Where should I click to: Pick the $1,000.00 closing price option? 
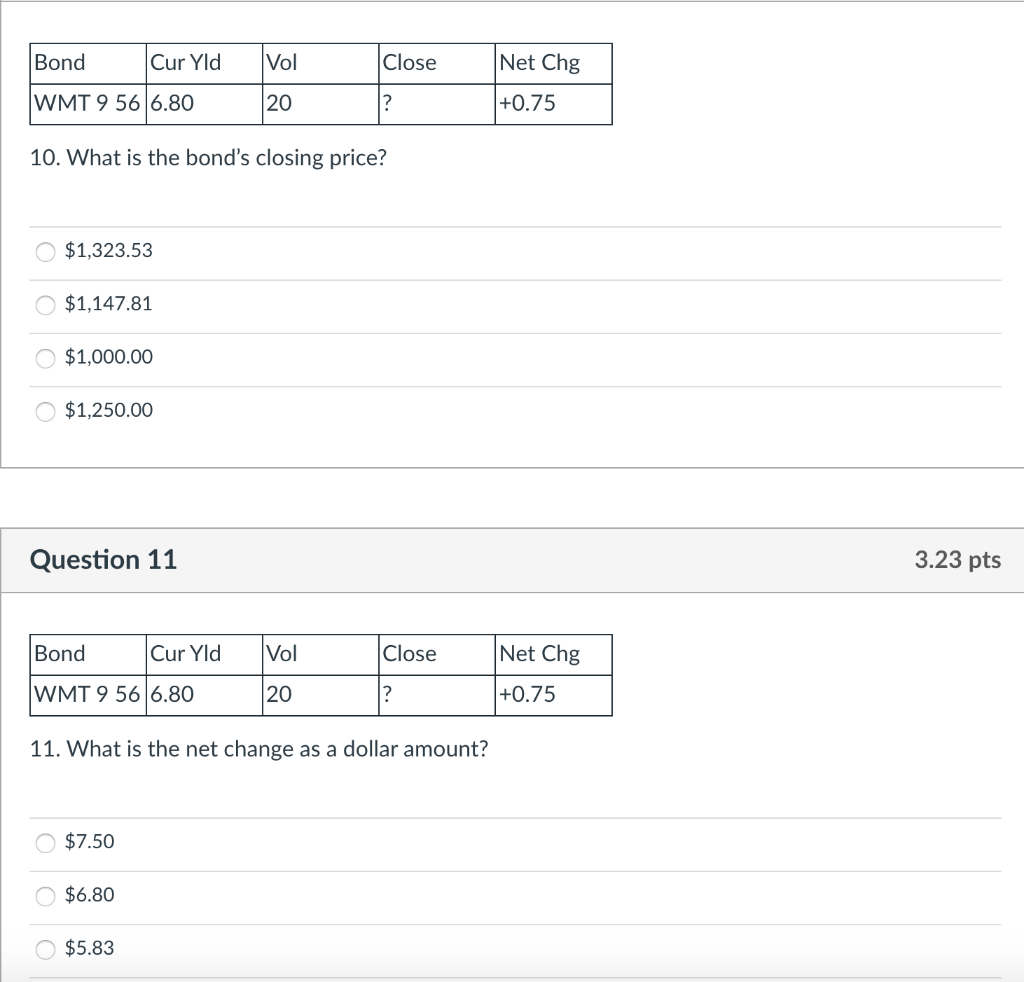(46, 358)
